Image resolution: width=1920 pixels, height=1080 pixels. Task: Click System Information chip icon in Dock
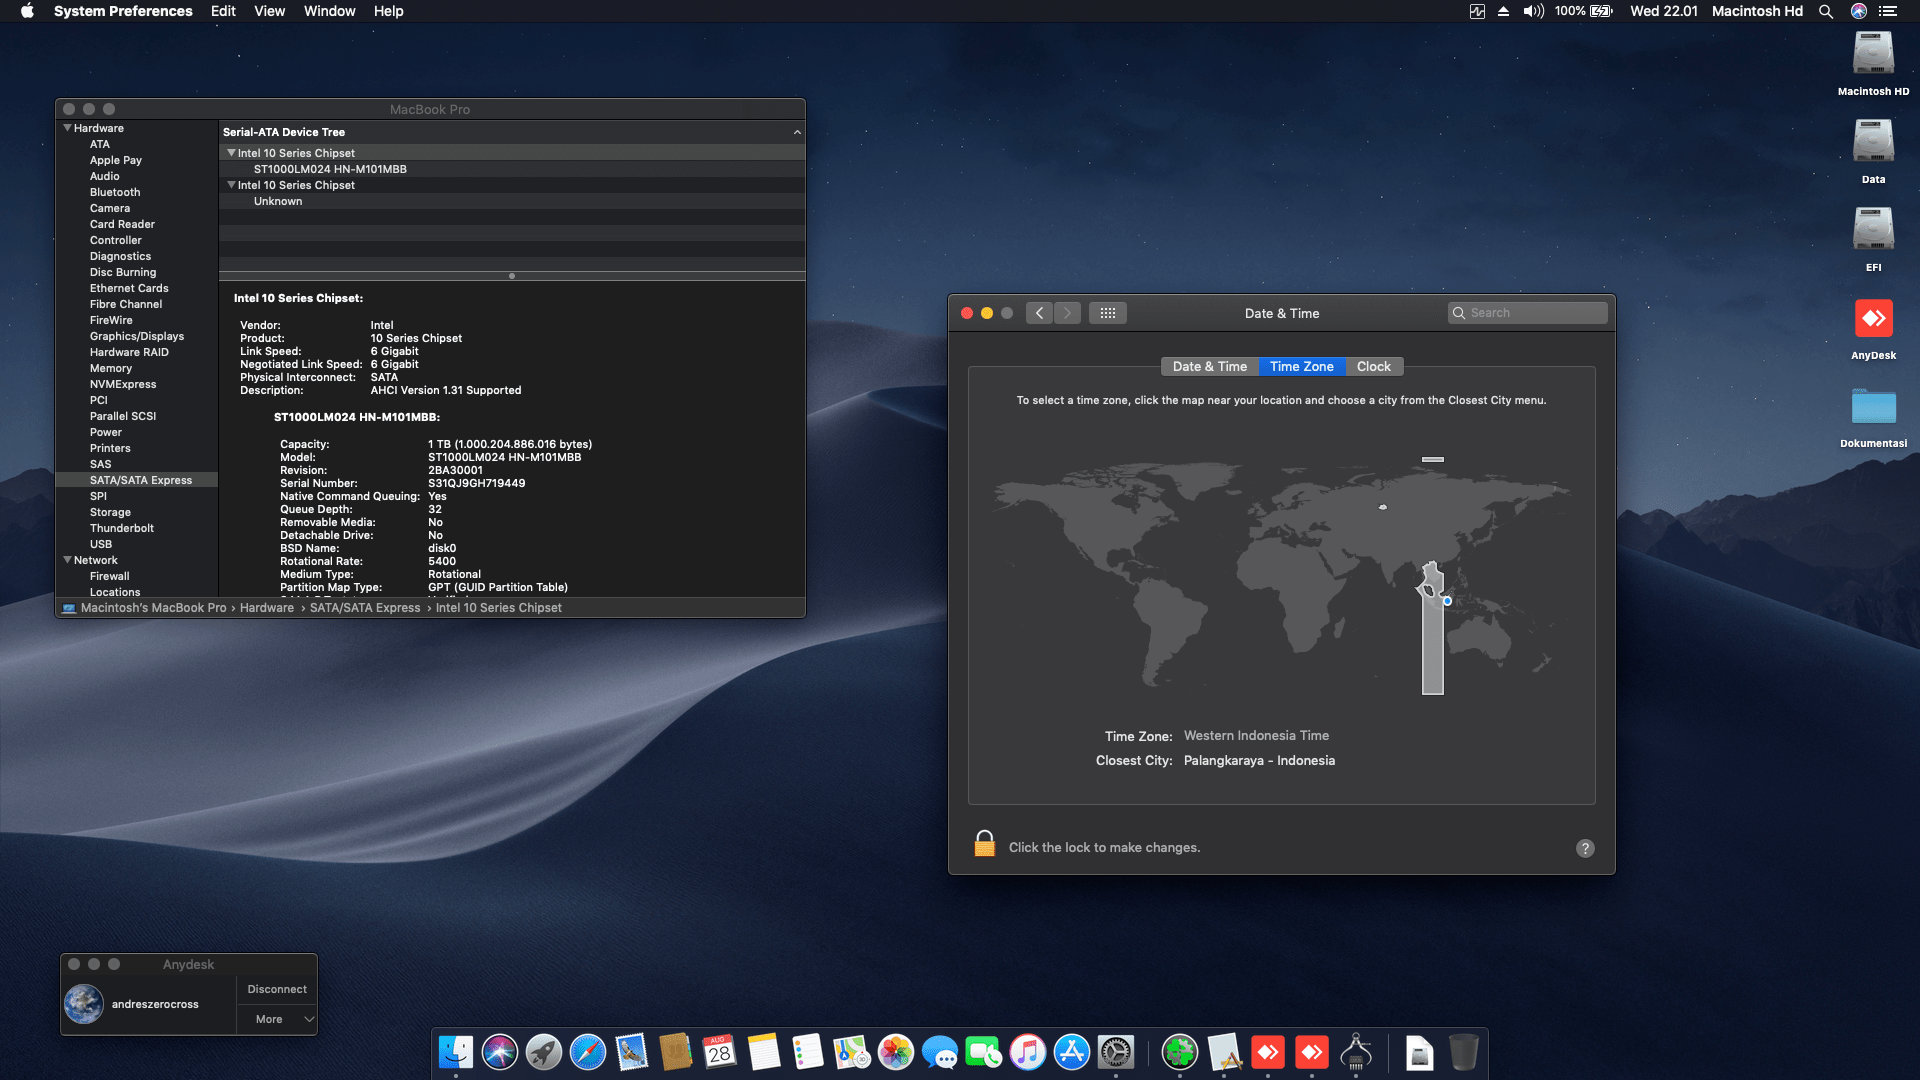click(x=1356, y=1052)
